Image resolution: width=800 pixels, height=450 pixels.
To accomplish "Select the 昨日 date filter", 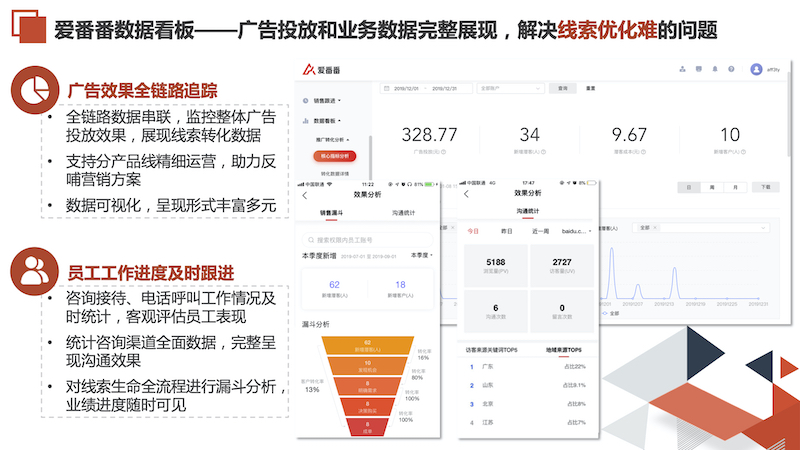I will point(507,231).
